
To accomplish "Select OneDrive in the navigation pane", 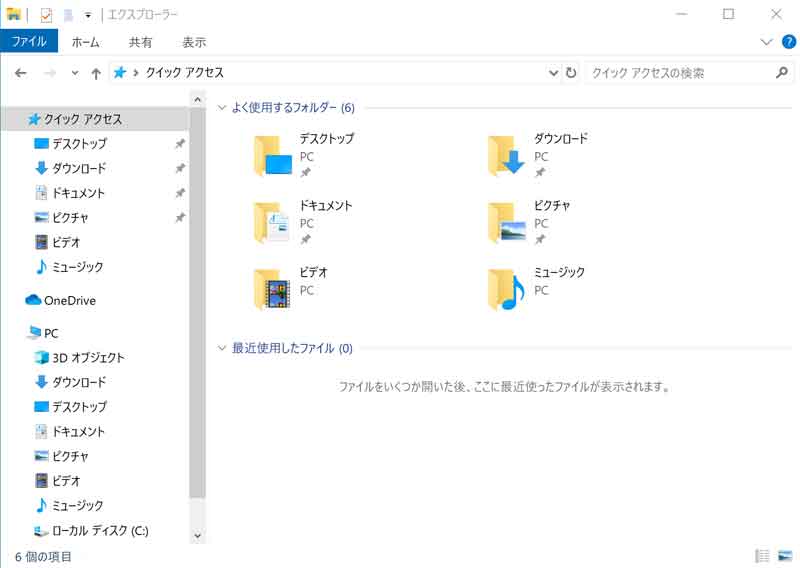I will coord(69,300).
